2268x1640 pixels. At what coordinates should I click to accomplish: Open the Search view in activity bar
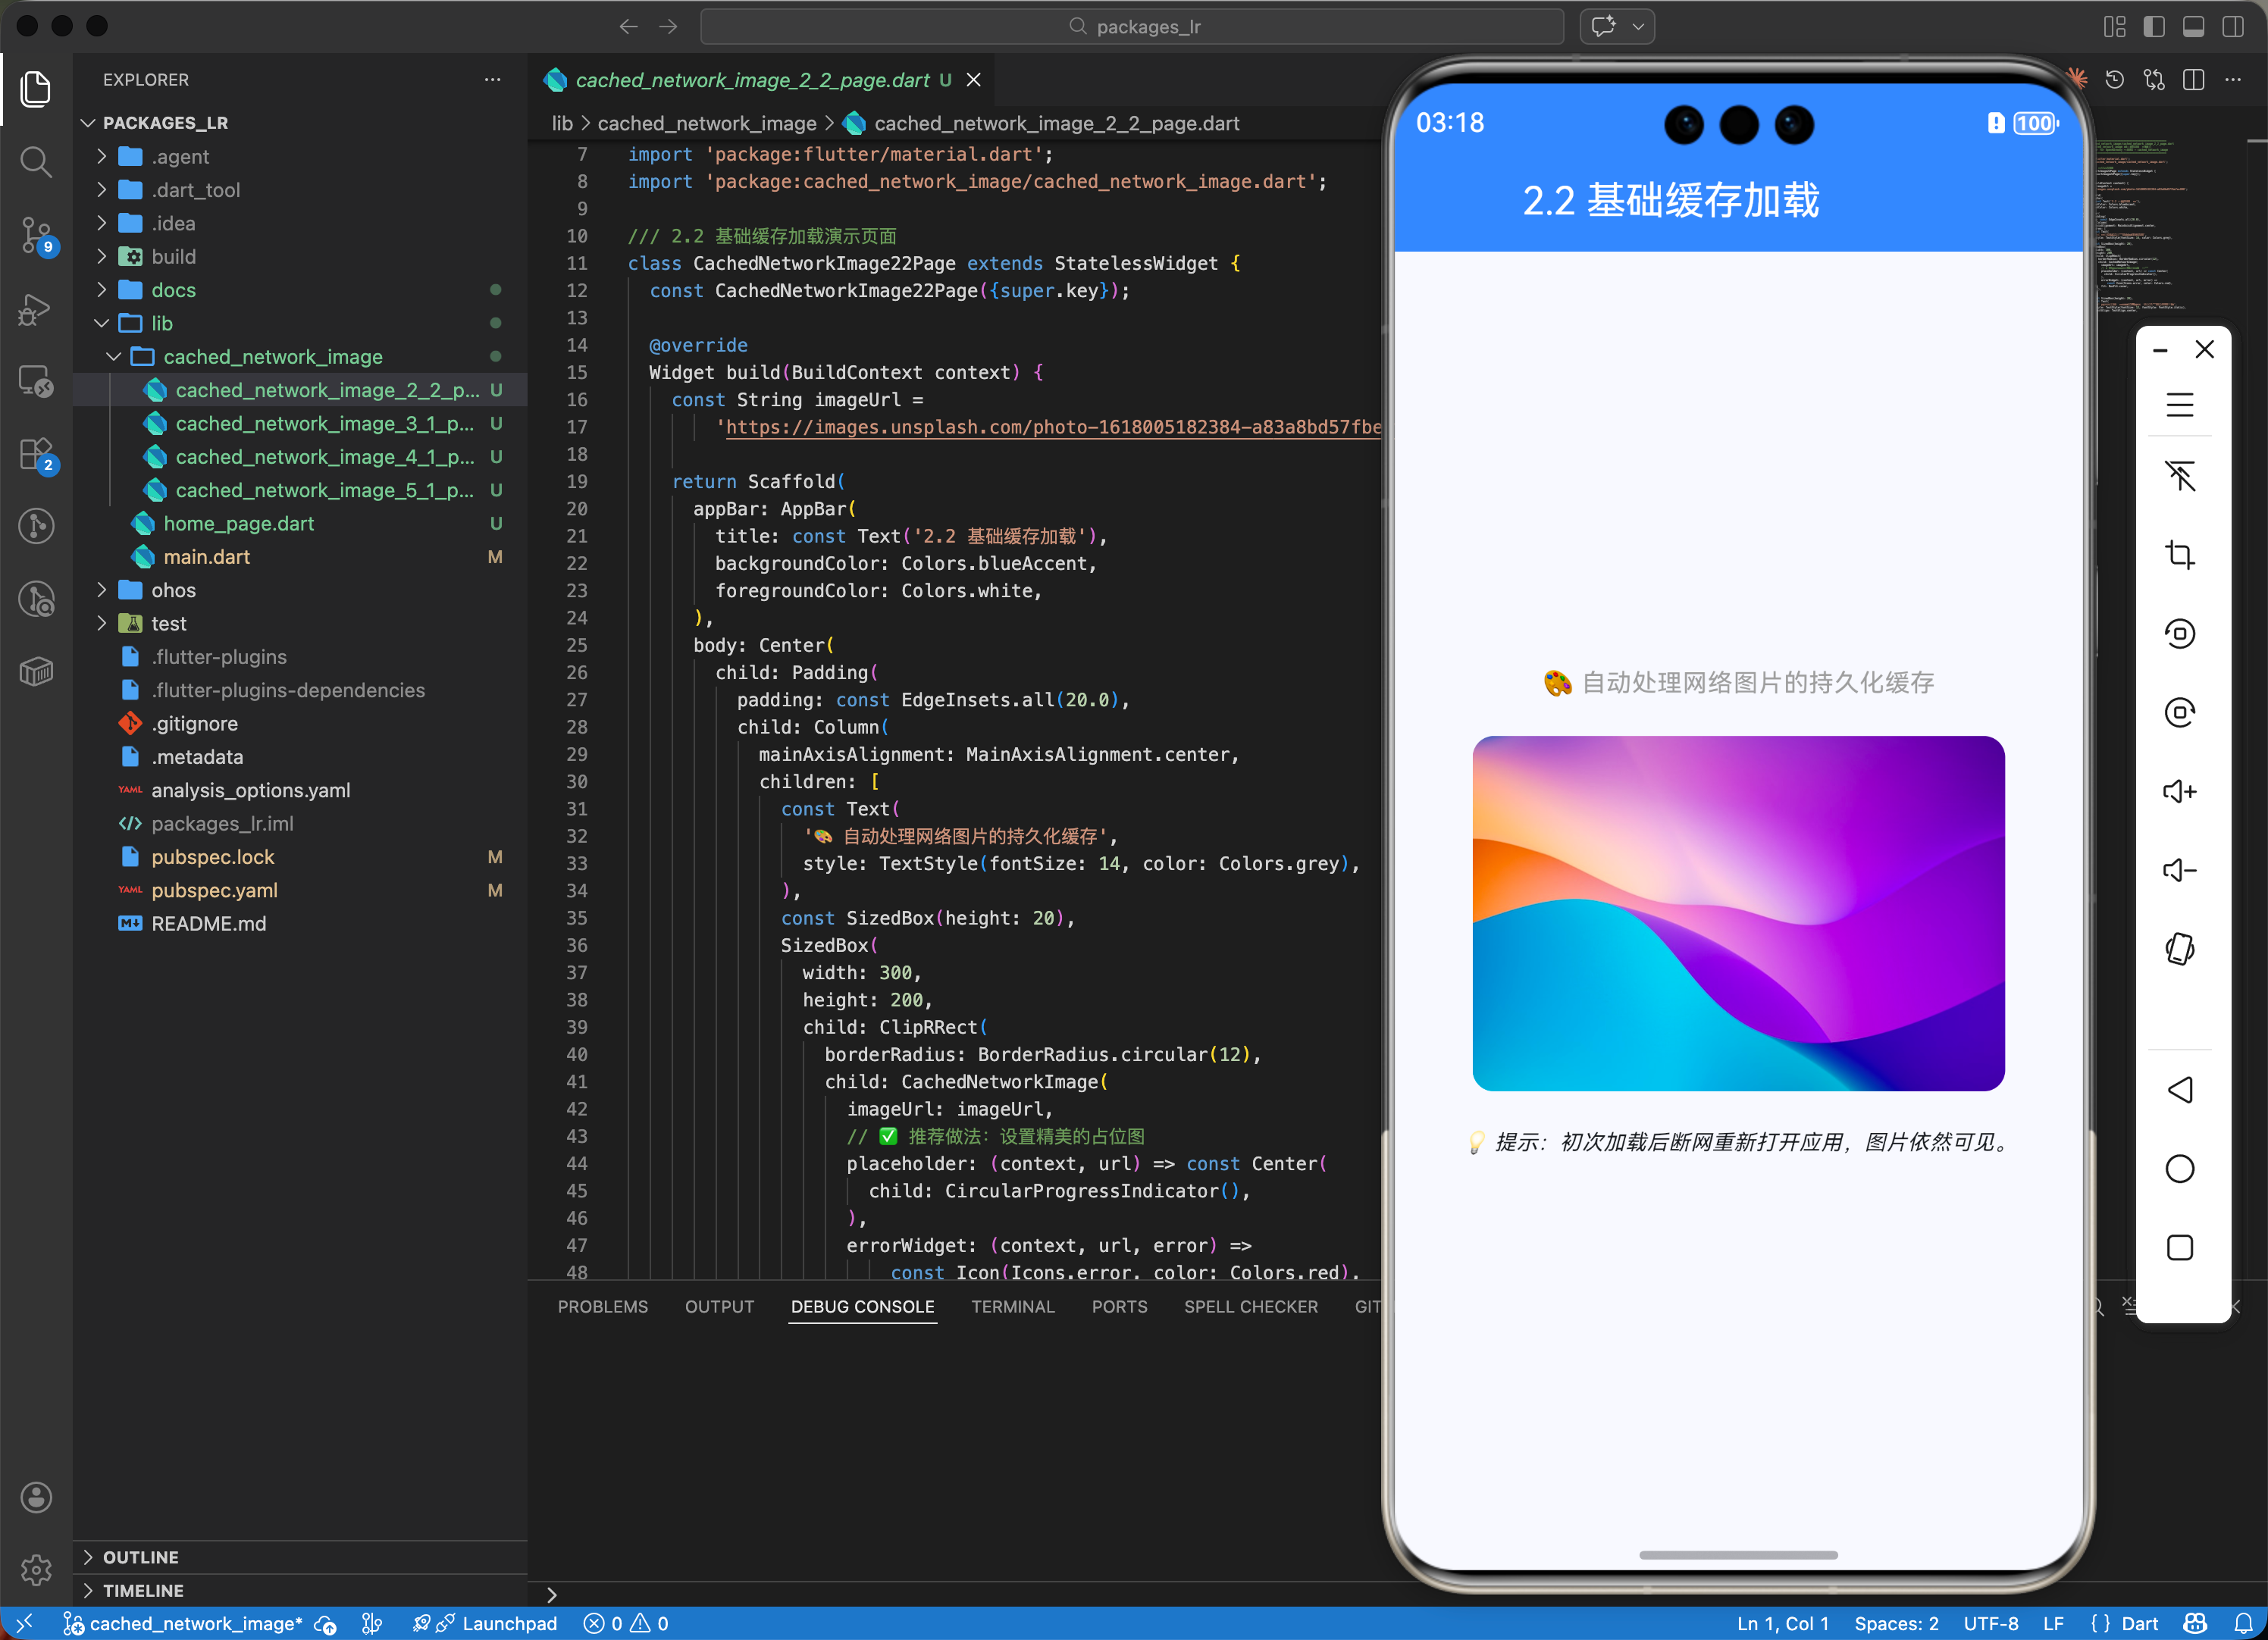point(36,161)
